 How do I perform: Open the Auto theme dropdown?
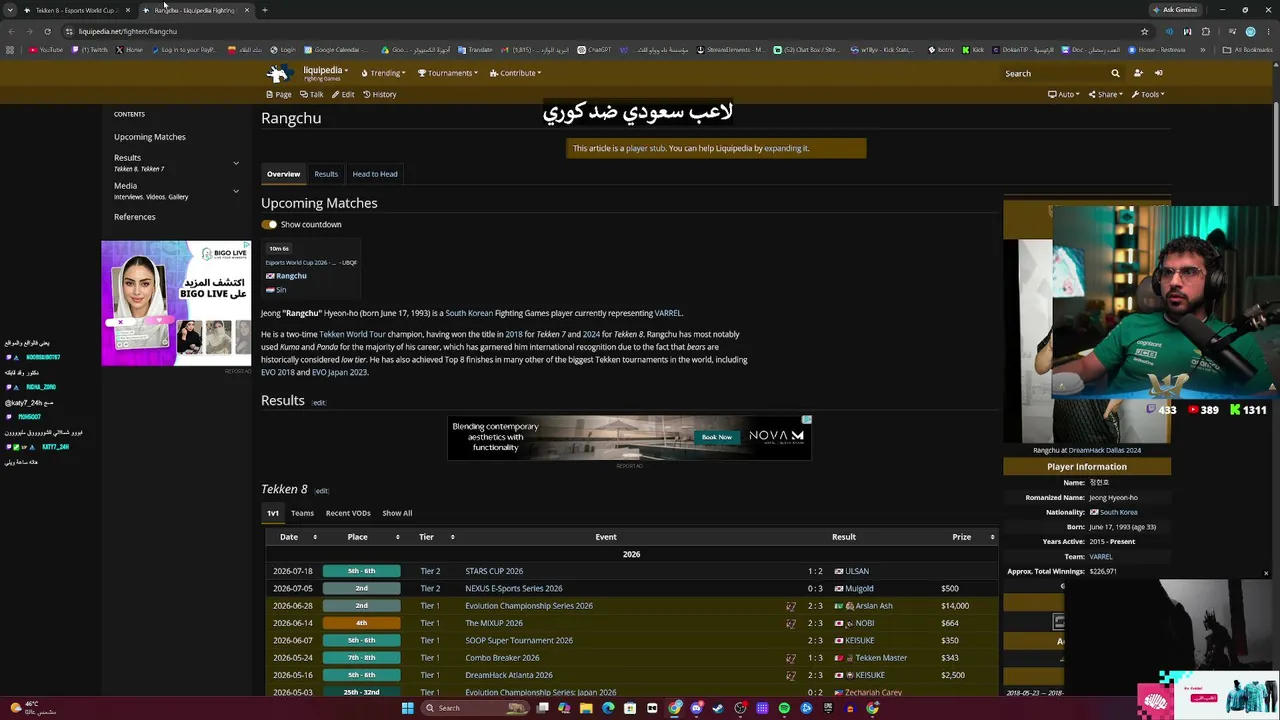click(1063, 94)
